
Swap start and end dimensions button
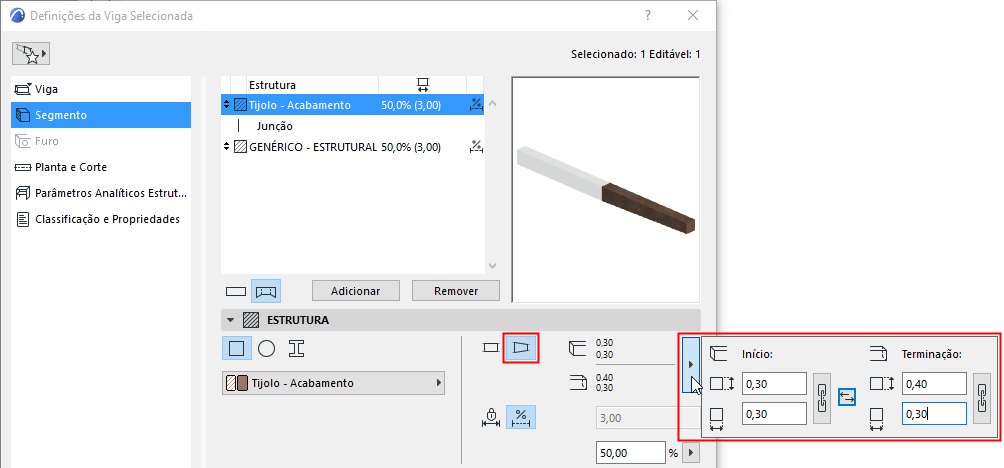click(x=846, y=398)
